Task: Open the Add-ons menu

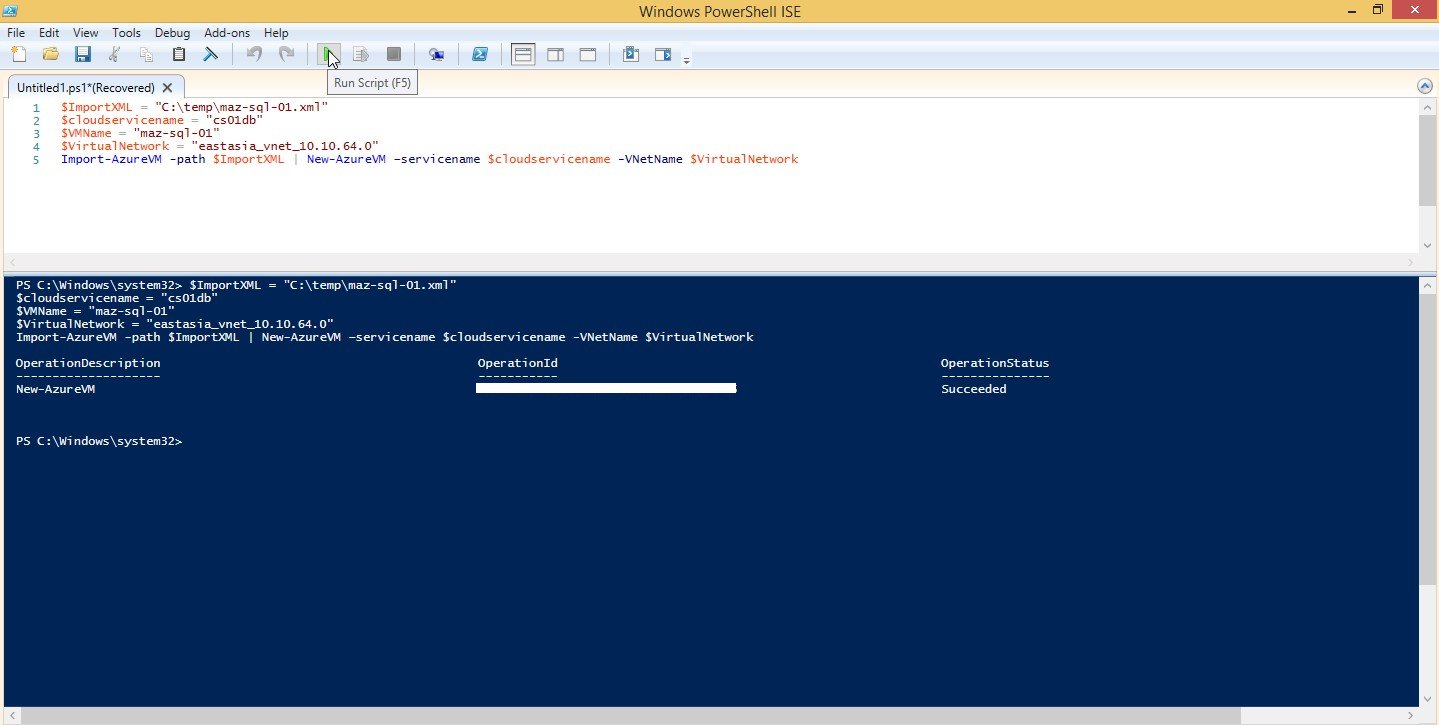Action: pyautogui.click(x=227, y=33)
